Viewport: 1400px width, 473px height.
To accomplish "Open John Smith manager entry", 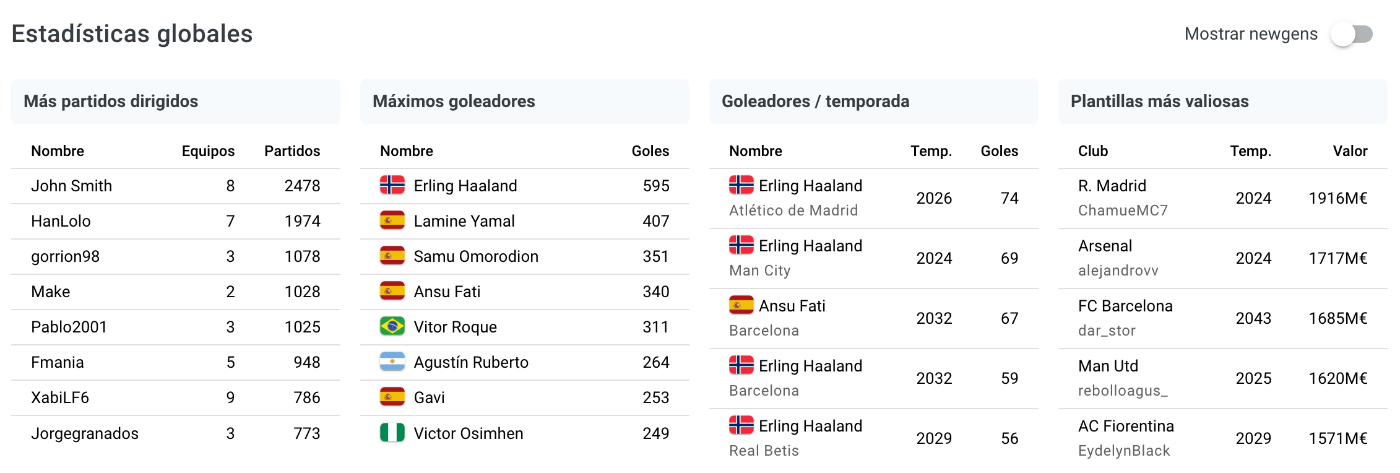I will point(175,186).
